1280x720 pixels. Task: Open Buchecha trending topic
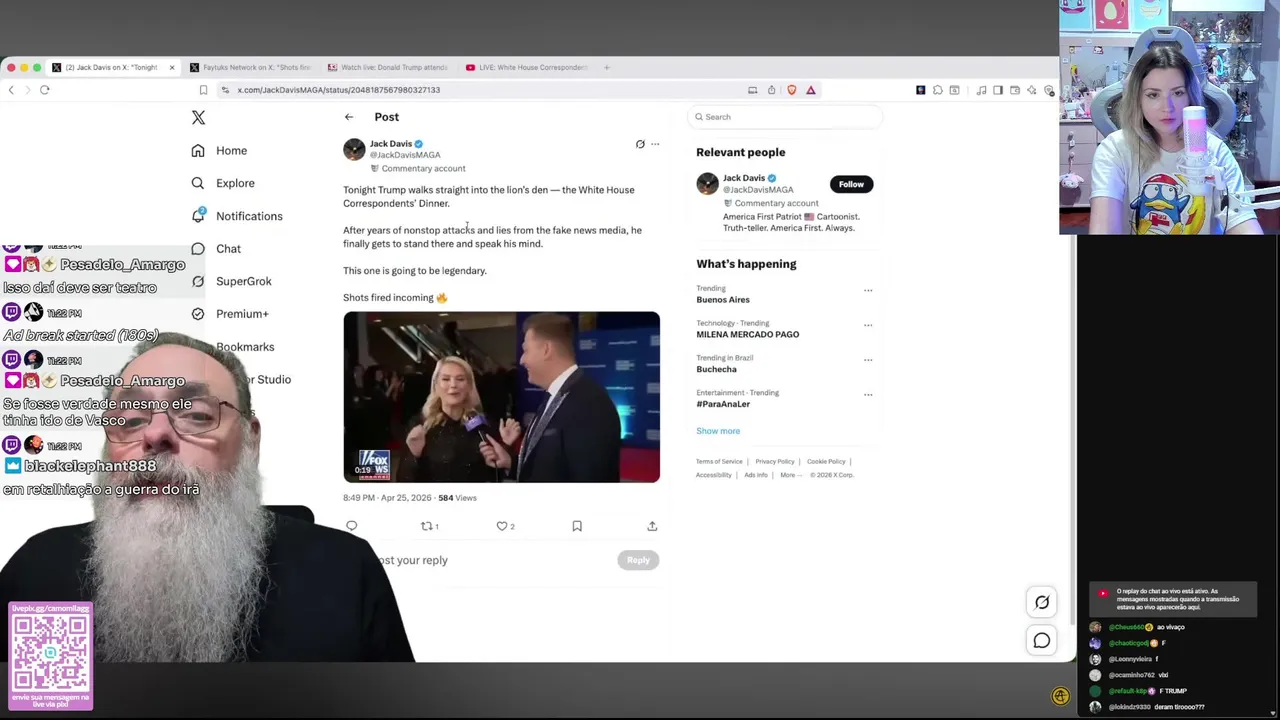716,369
